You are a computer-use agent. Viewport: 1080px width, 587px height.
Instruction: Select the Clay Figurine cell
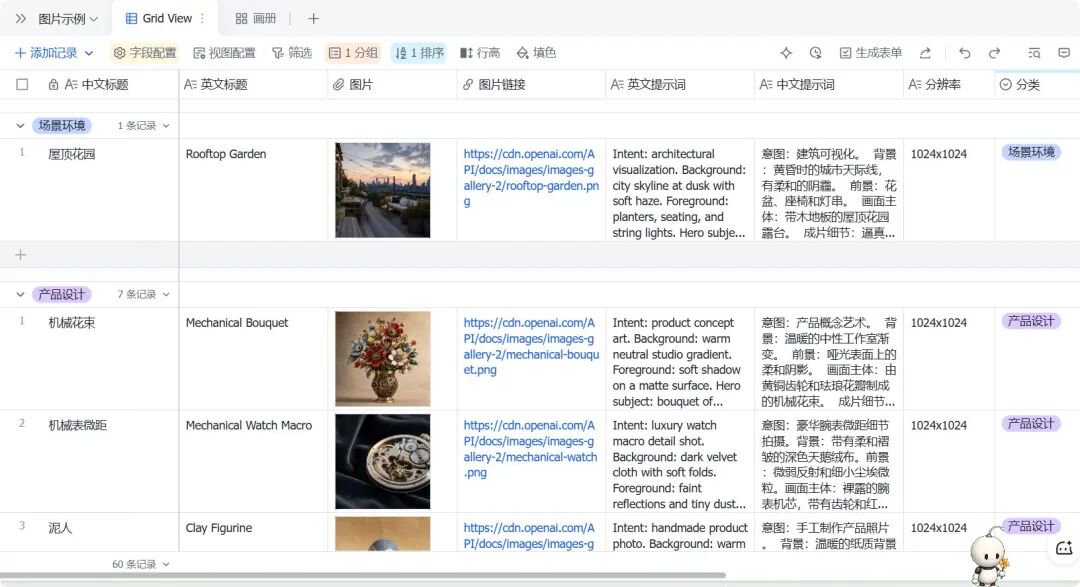(x=253, y=532)
